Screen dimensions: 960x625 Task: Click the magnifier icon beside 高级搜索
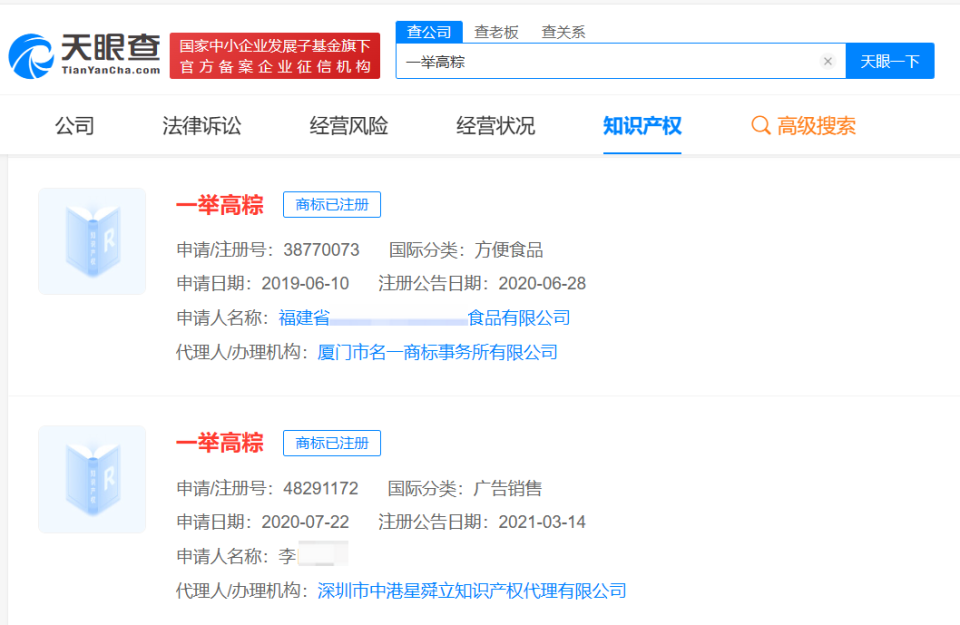[x=760, y=125]
